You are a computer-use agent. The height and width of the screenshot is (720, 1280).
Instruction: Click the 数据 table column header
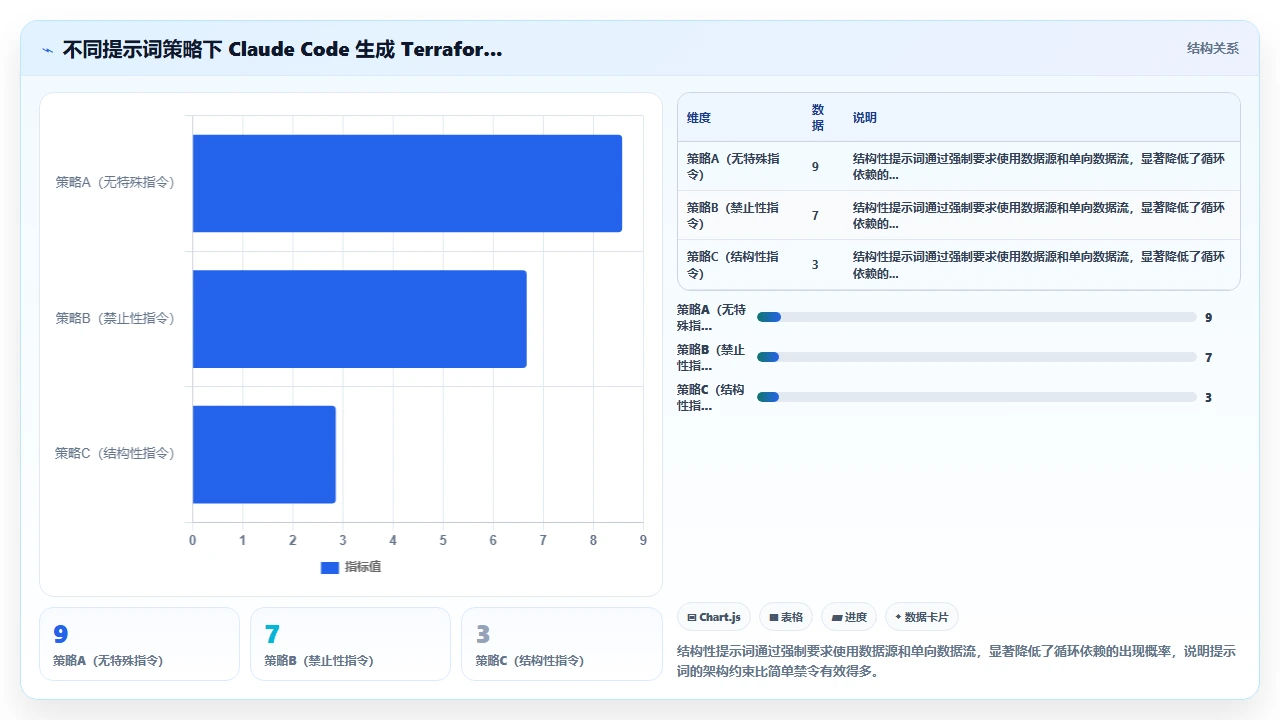(818, 118)
